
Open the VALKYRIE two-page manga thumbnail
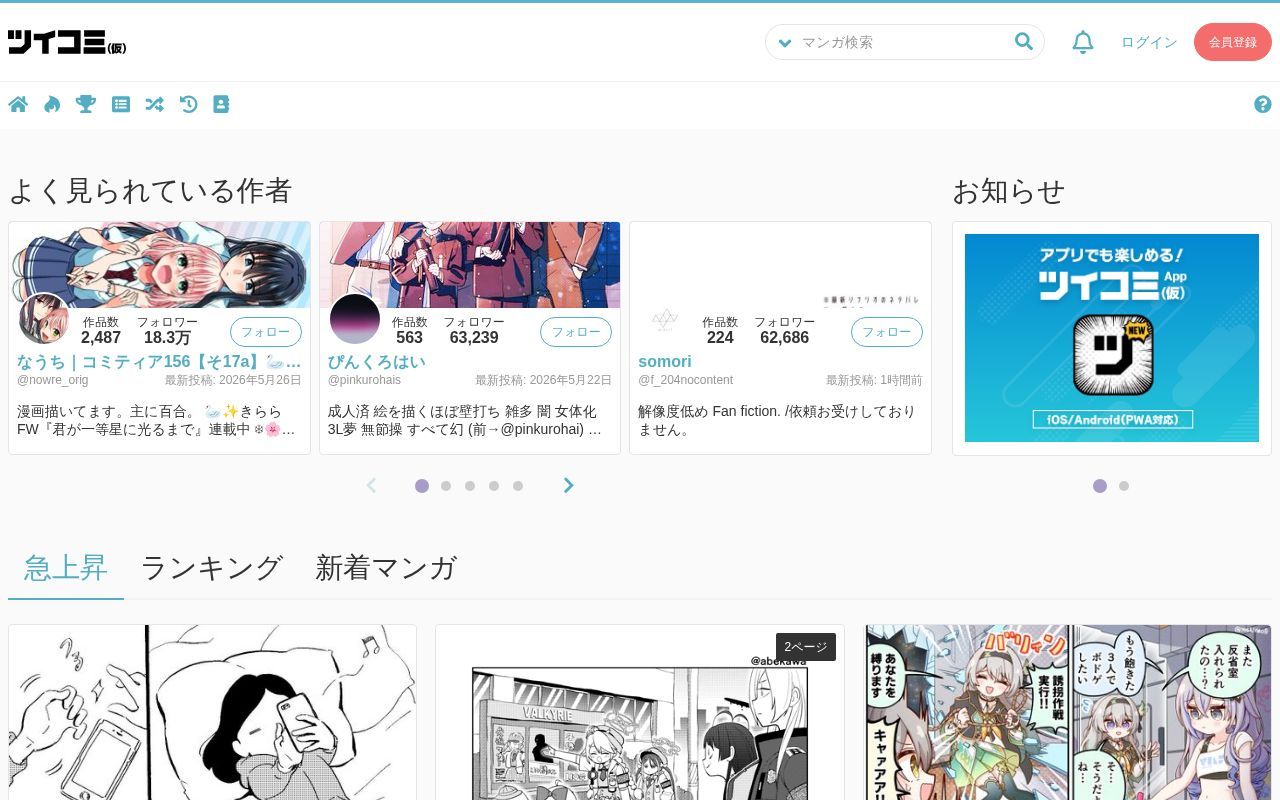(640, 712)
